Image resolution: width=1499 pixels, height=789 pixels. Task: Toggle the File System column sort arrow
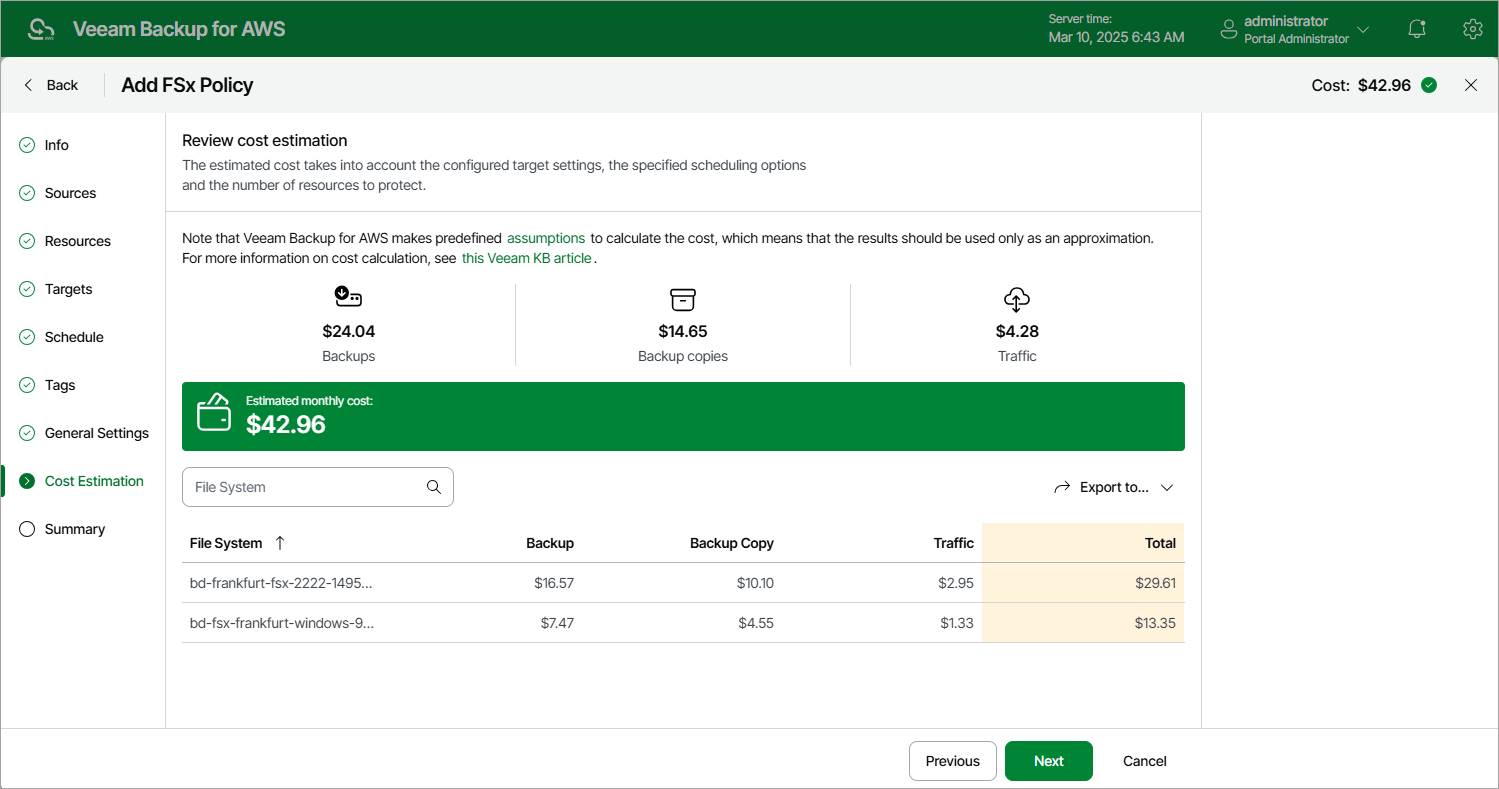point(280,543)
